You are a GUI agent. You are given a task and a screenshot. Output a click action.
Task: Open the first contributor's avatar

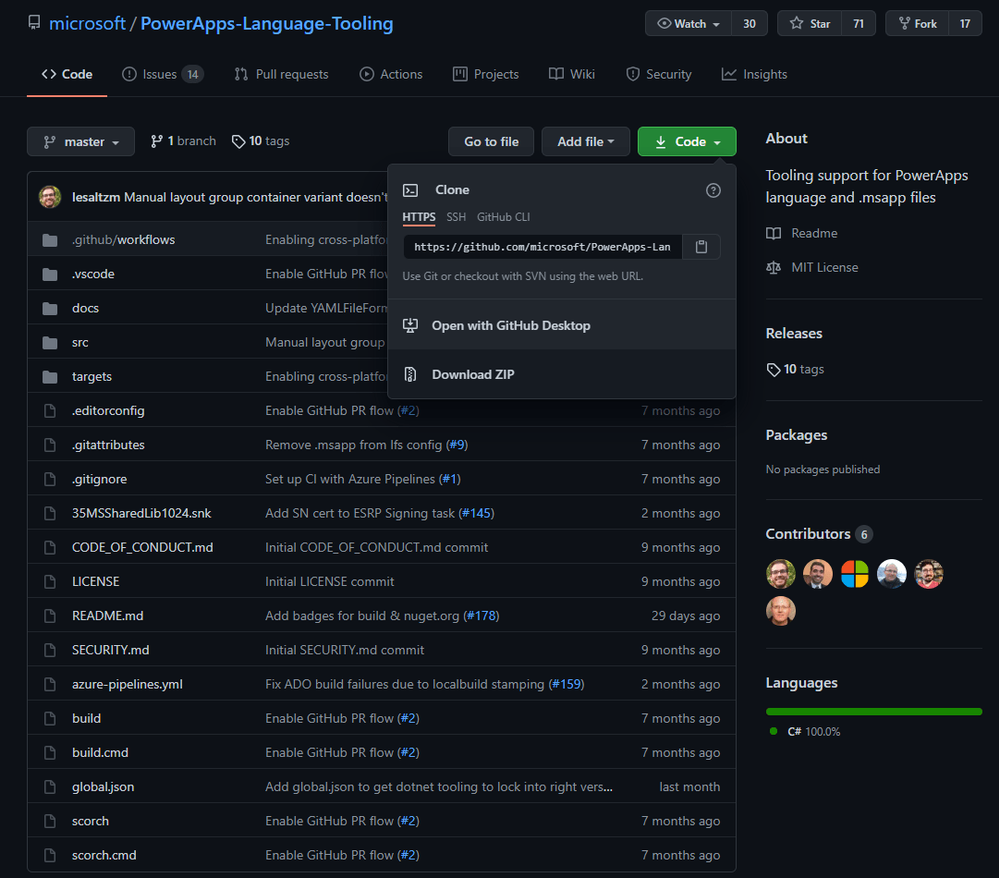pos(780,574)
